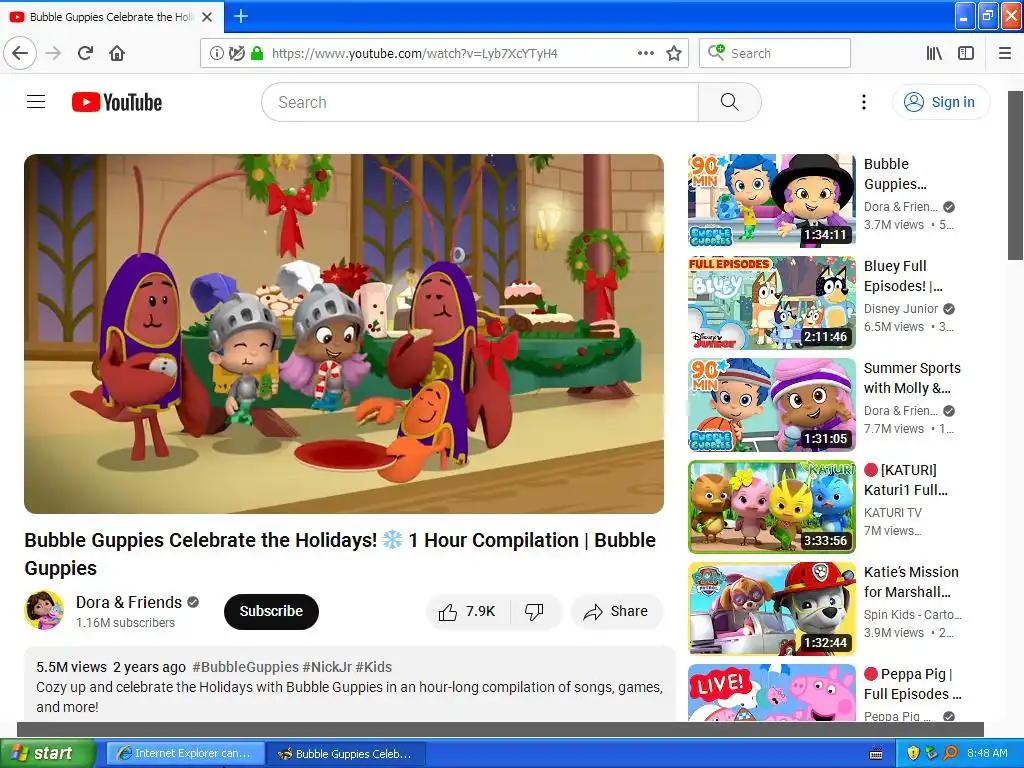Click the Spin Kids - Carto... channel name
This screenshot has width=1024, height=768.
pyautogui.click(x=912, y=615)
